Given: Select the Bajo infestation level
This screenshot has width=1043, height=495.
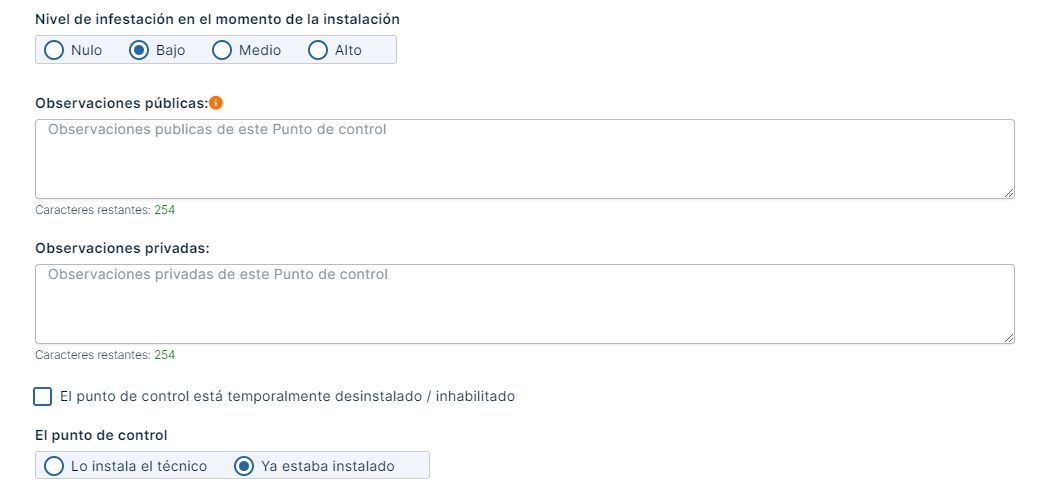Looking at the screenshot, I should coord(139,50).
